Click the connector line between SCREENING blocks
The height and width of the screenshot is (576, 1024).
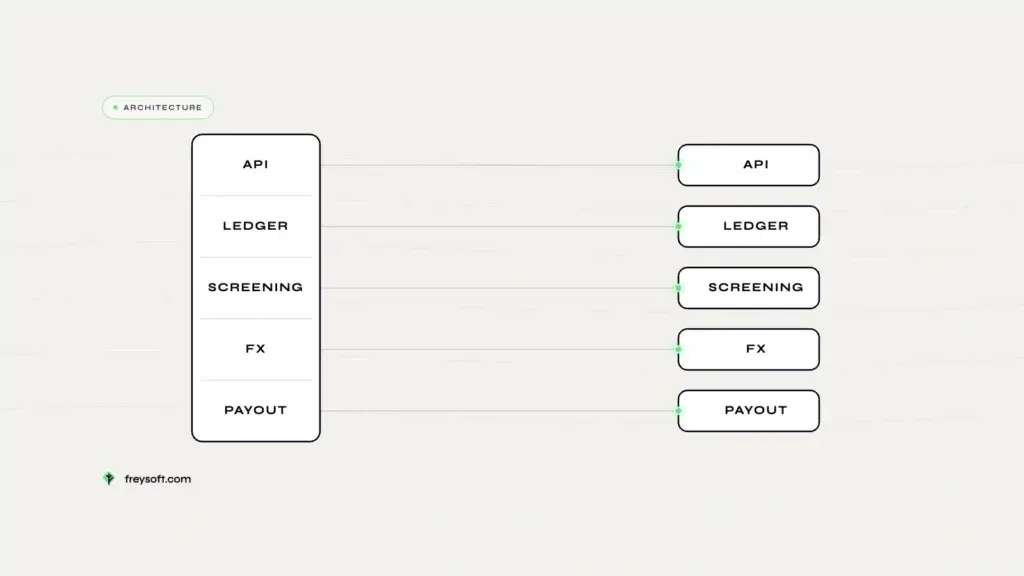pos(498,288)
